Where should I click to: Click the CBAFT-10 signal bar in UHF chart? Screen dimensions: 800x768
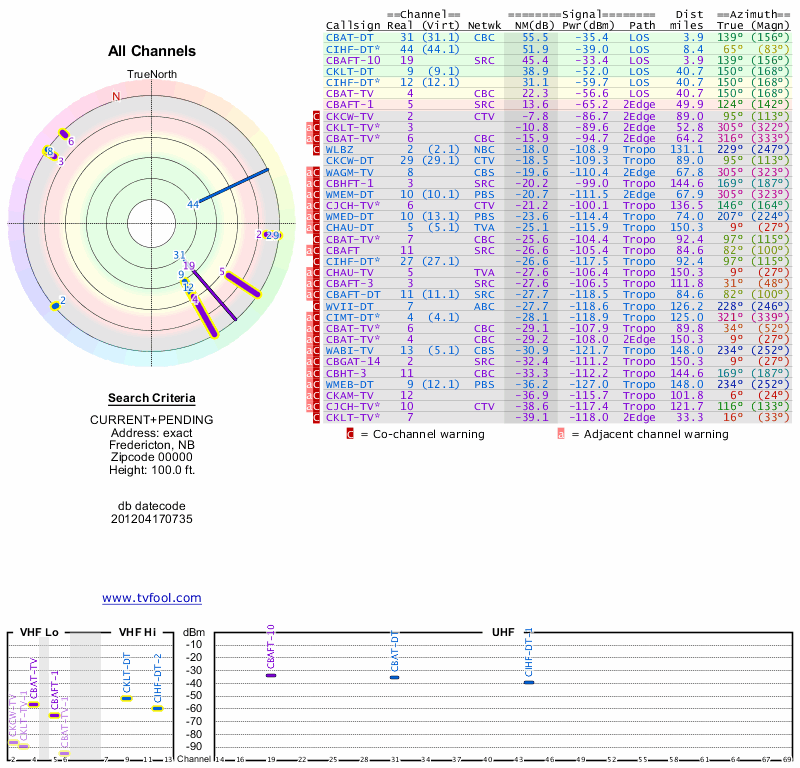(x=271, y=676)
